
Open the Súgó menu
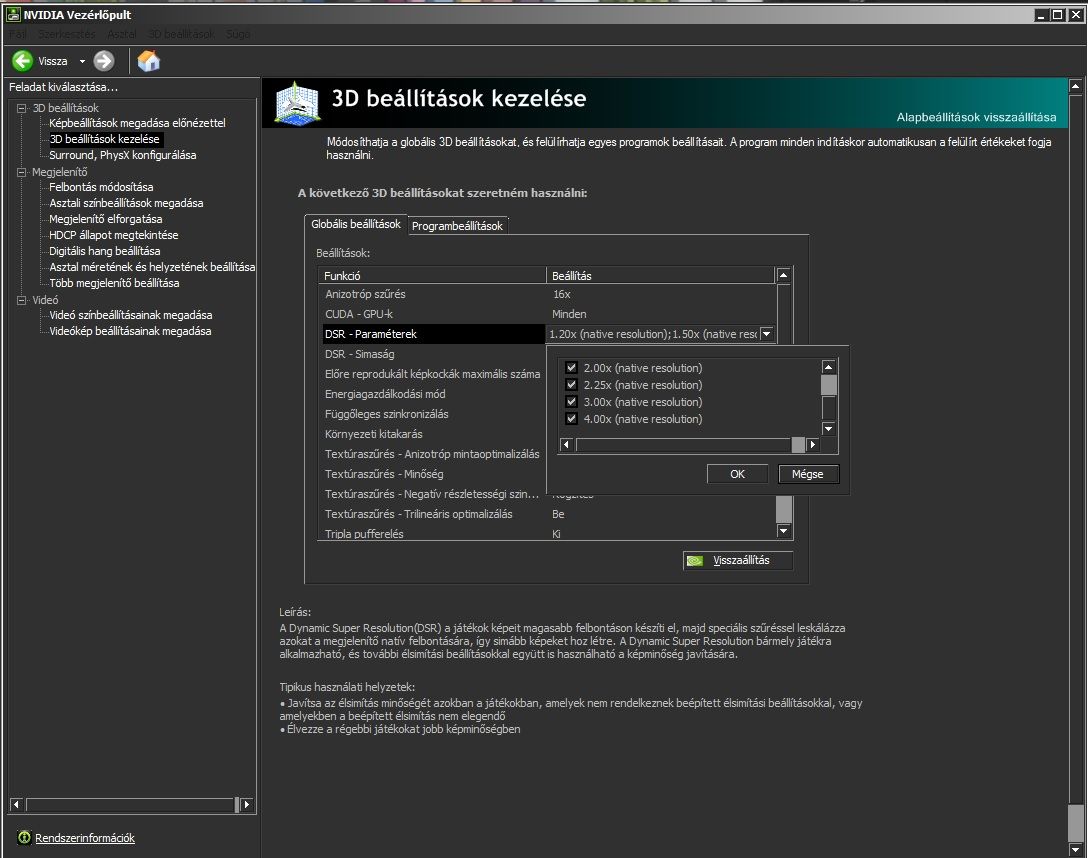pyautogui.click(x=237, y=34)
